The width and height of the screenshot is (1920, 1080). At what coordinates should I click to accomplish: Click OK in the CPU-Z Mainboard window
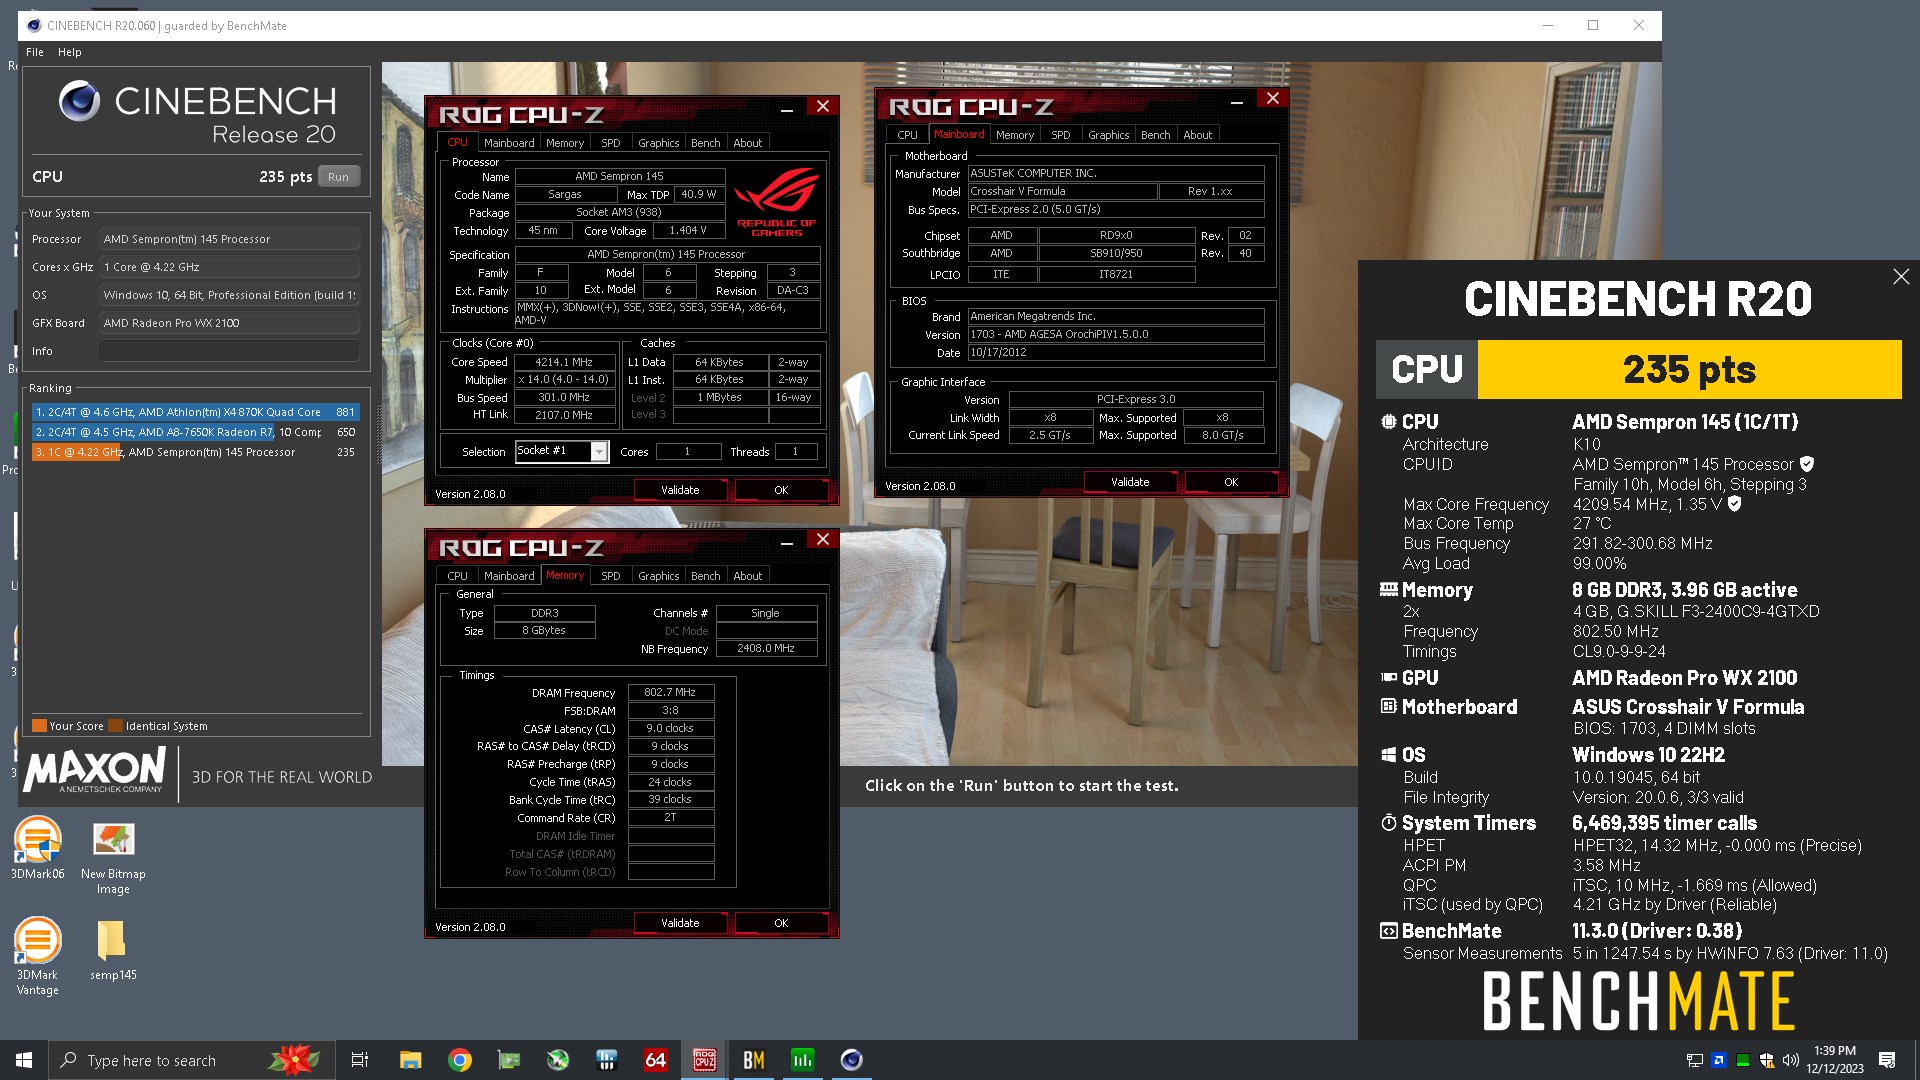click(1231, 482)
